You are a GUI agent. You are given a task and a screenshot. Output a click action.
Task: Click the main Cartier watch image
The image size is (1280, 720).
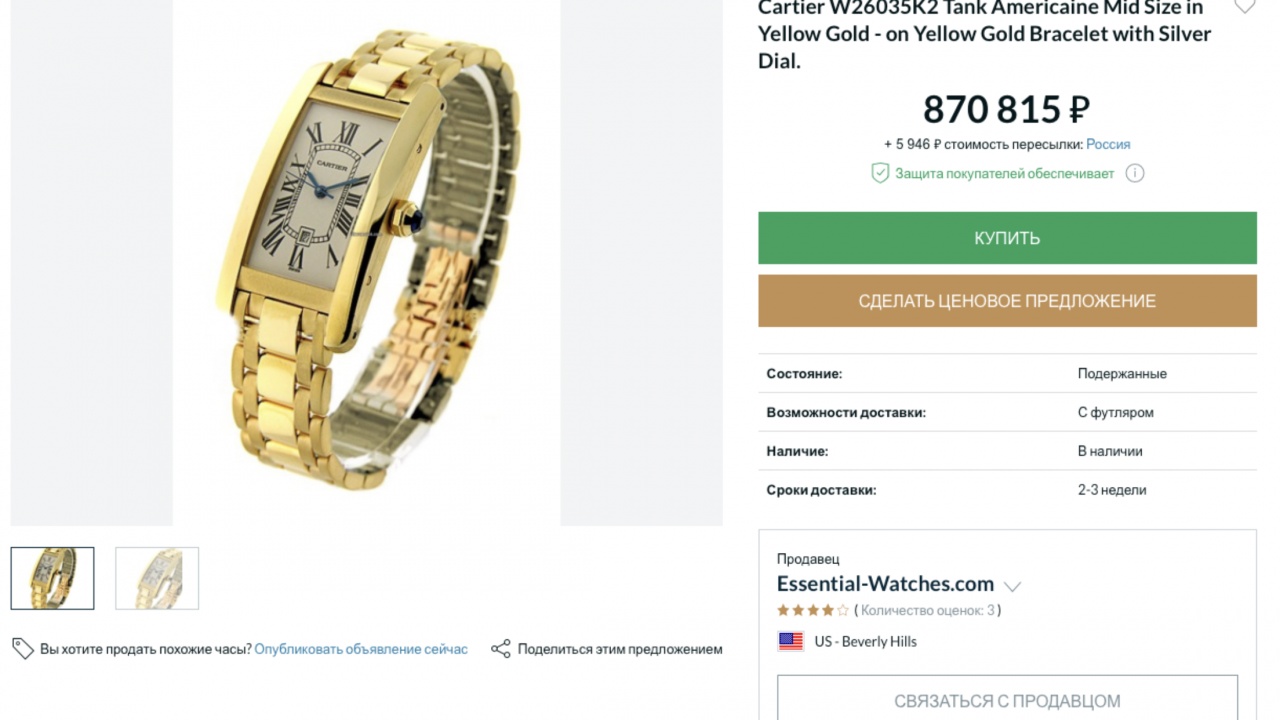click(366, 262)
